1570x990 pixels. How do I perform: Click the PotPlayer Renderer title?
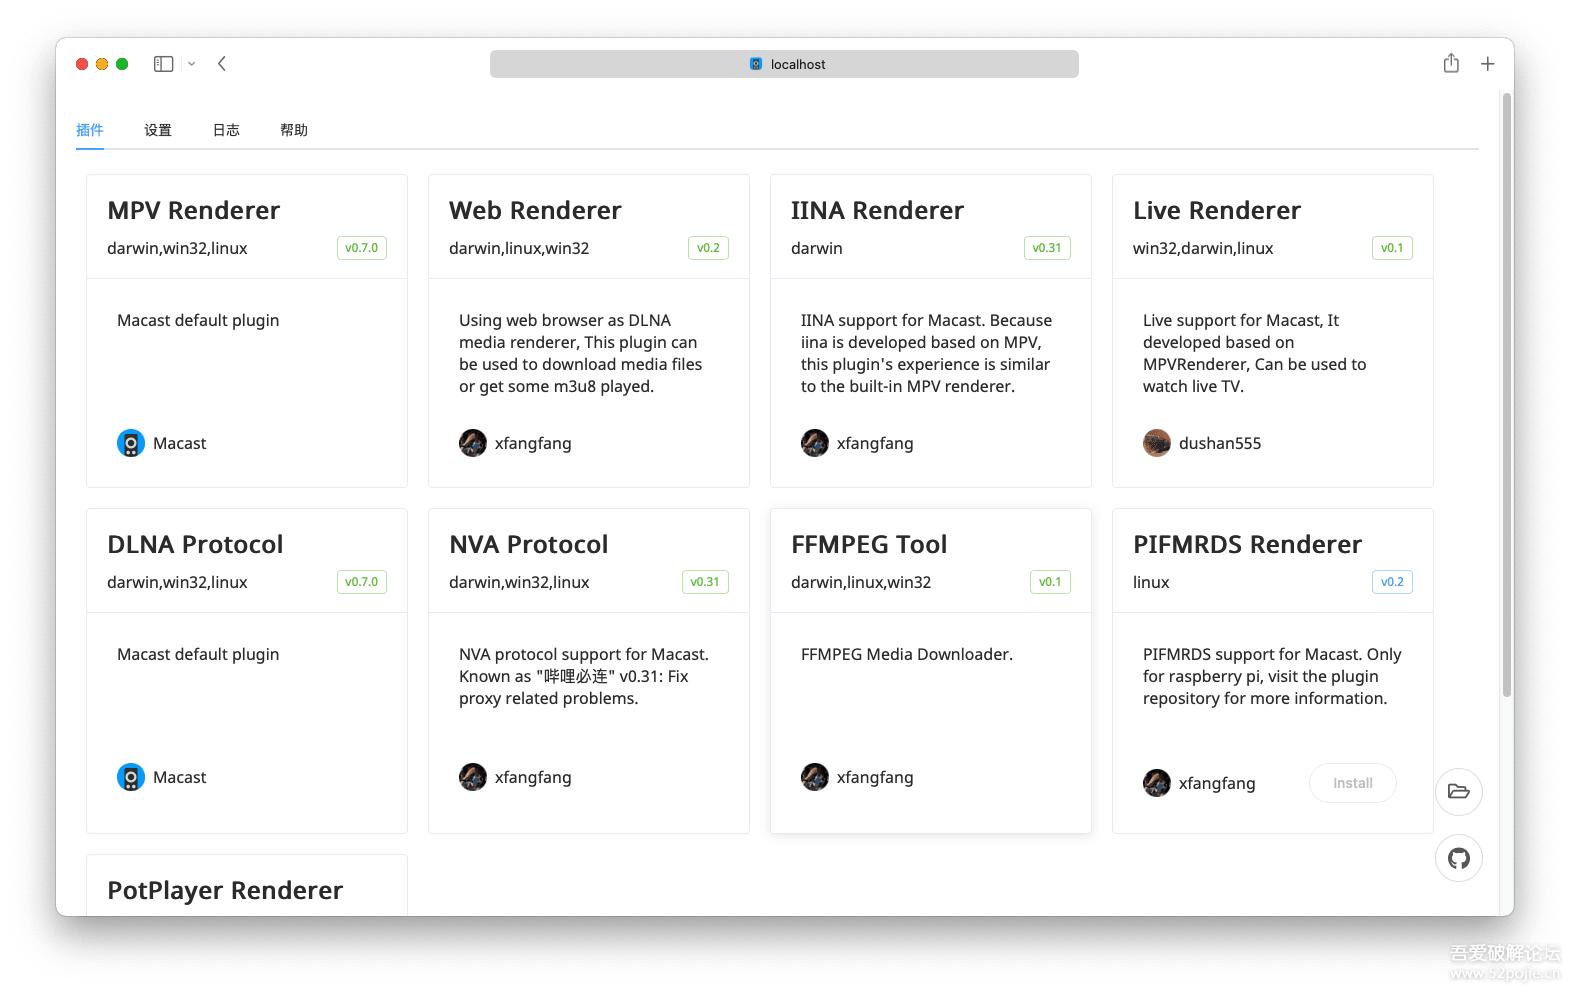(x=225, y=890)
